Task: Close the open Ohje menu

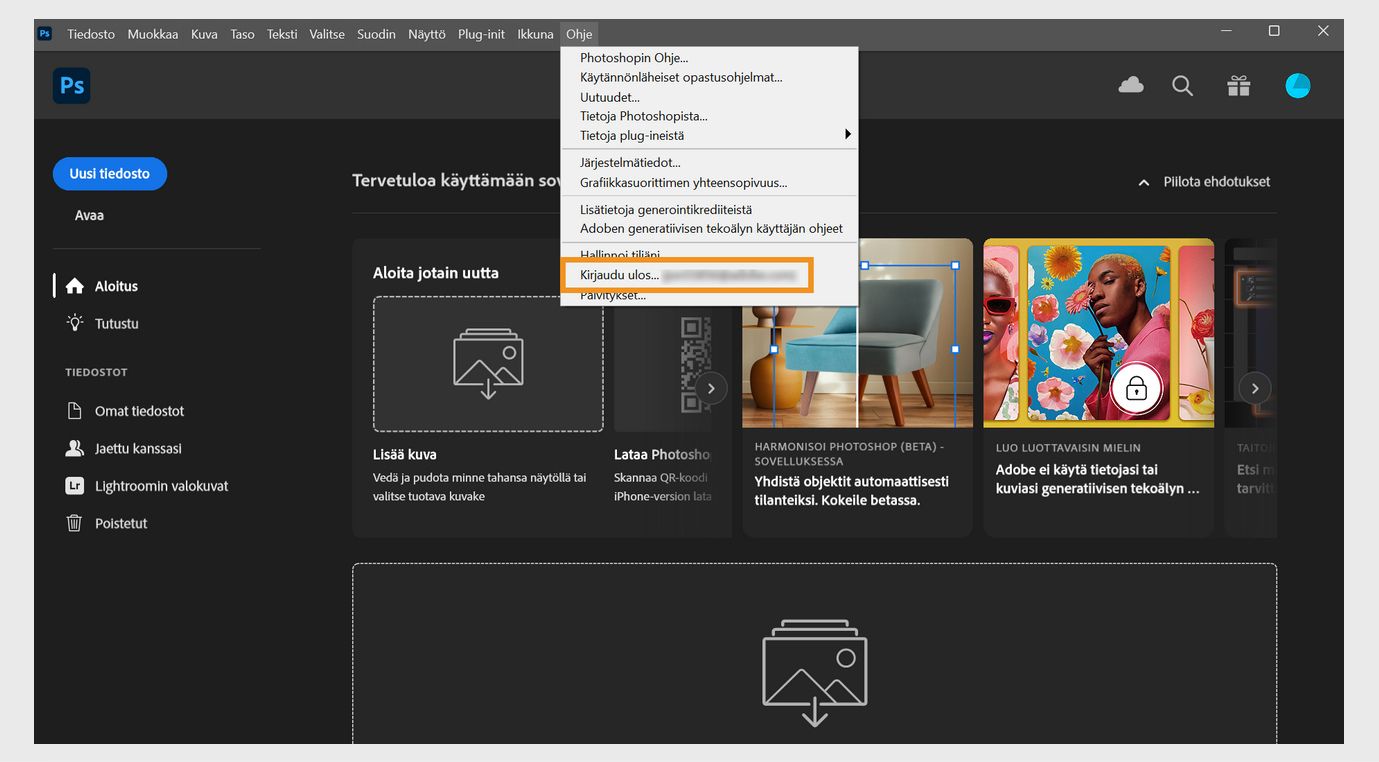Action: click(x=579, y=34)
